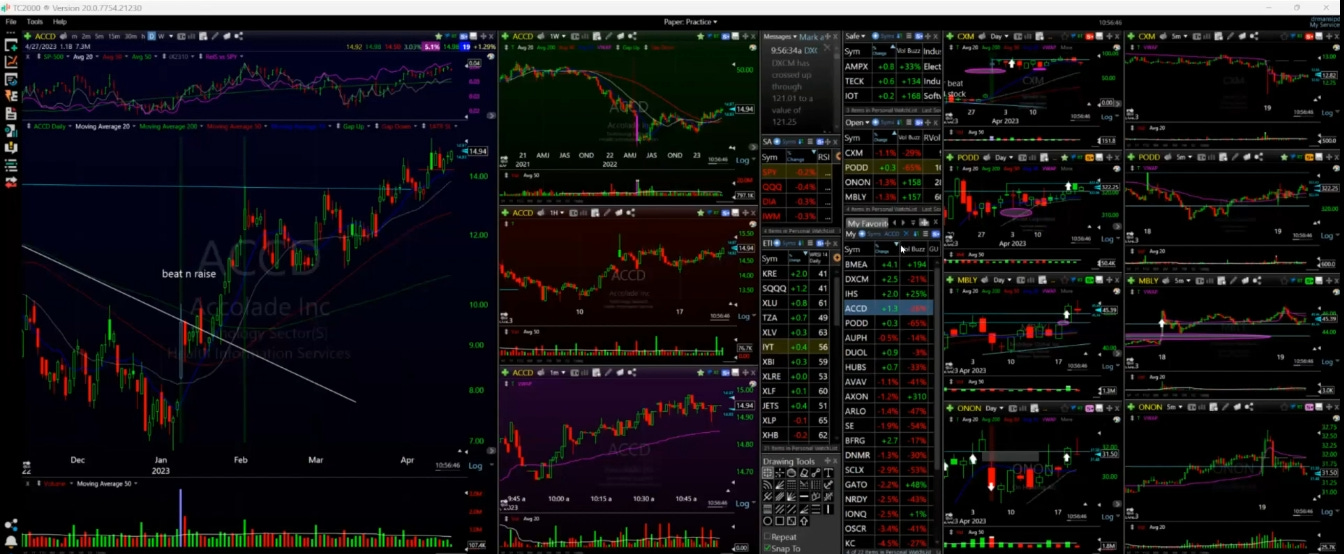The width and height of the screenshot is (1344, 554).
Task: Sort SA watchlist by RSI column
Action: point(824,157)
